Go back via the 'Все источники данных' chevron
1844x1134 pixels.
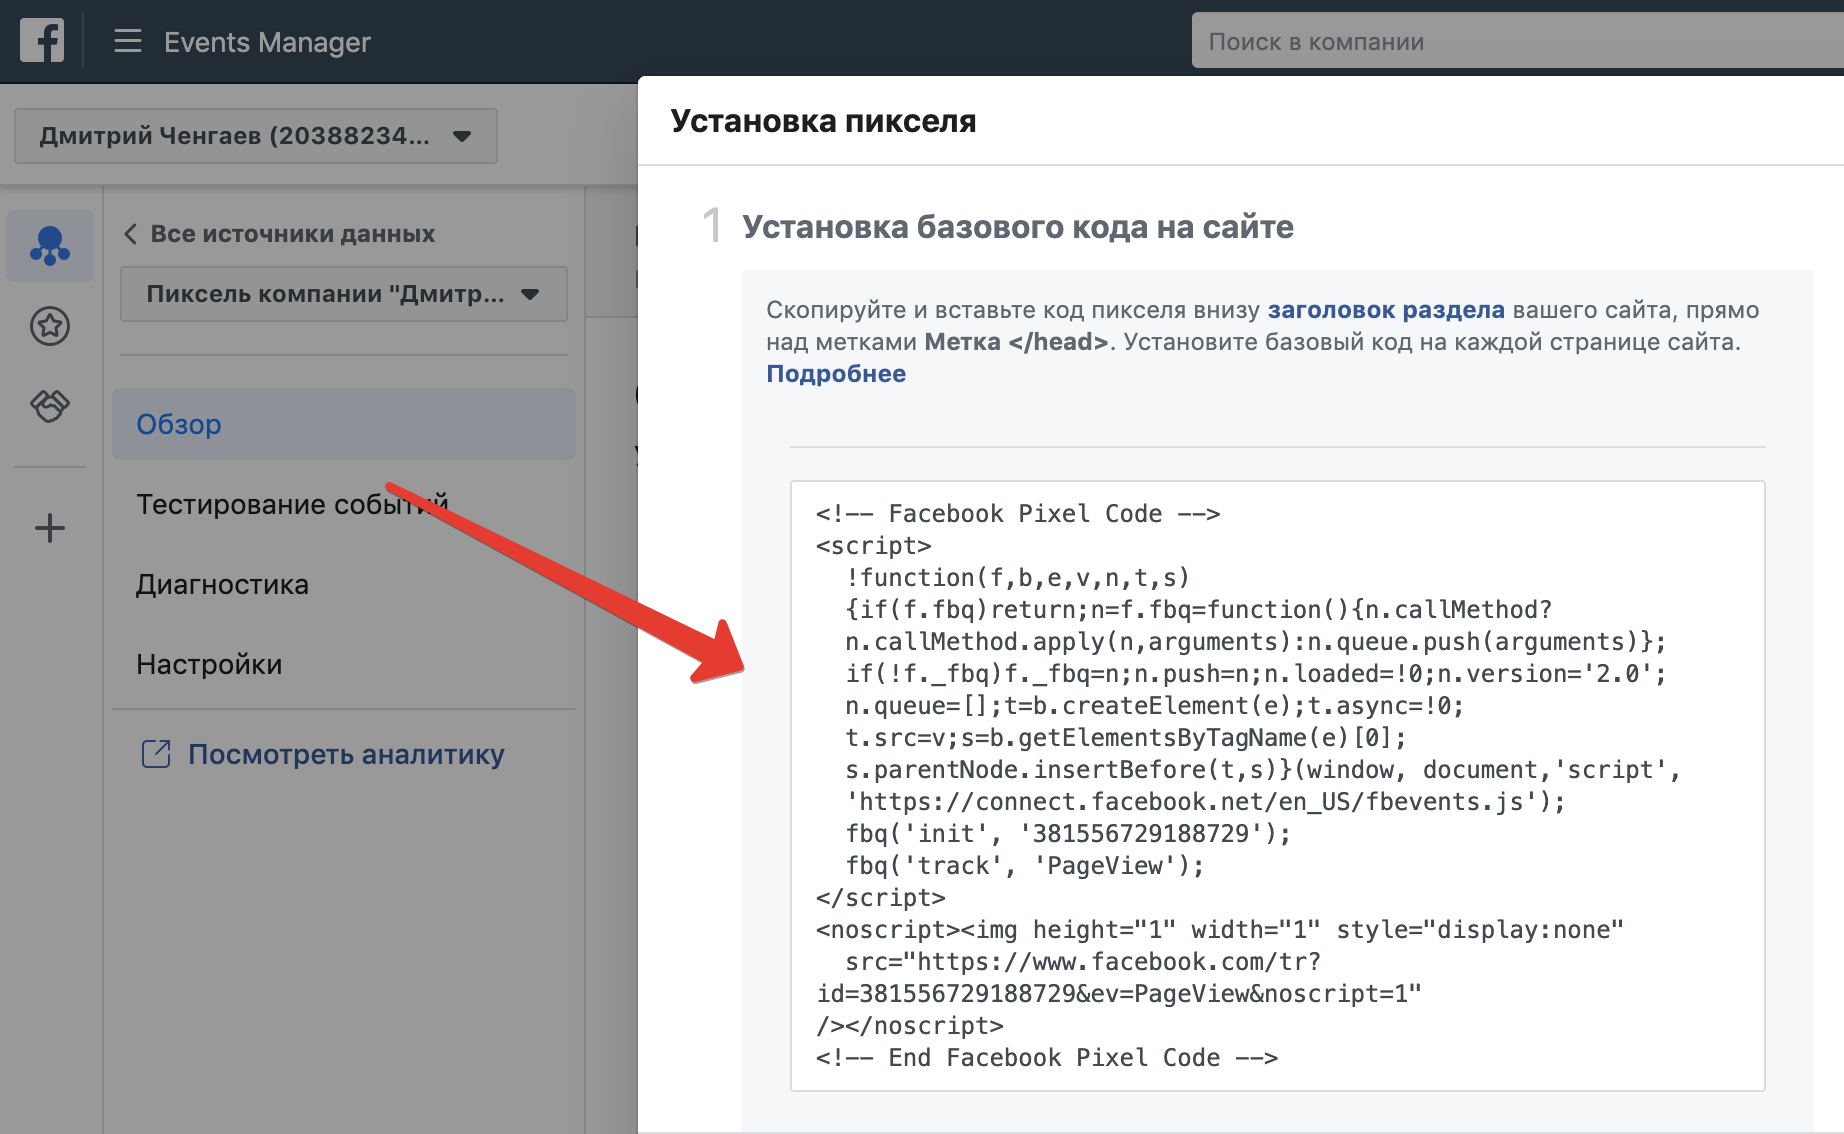pyautogui.click(x=130, y=234)
